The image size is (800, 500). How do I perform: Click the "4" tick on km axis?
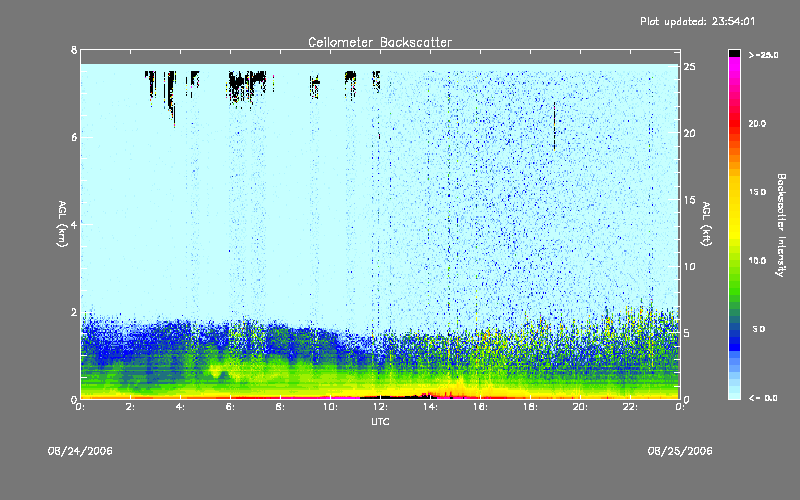[x=74, y=224]
